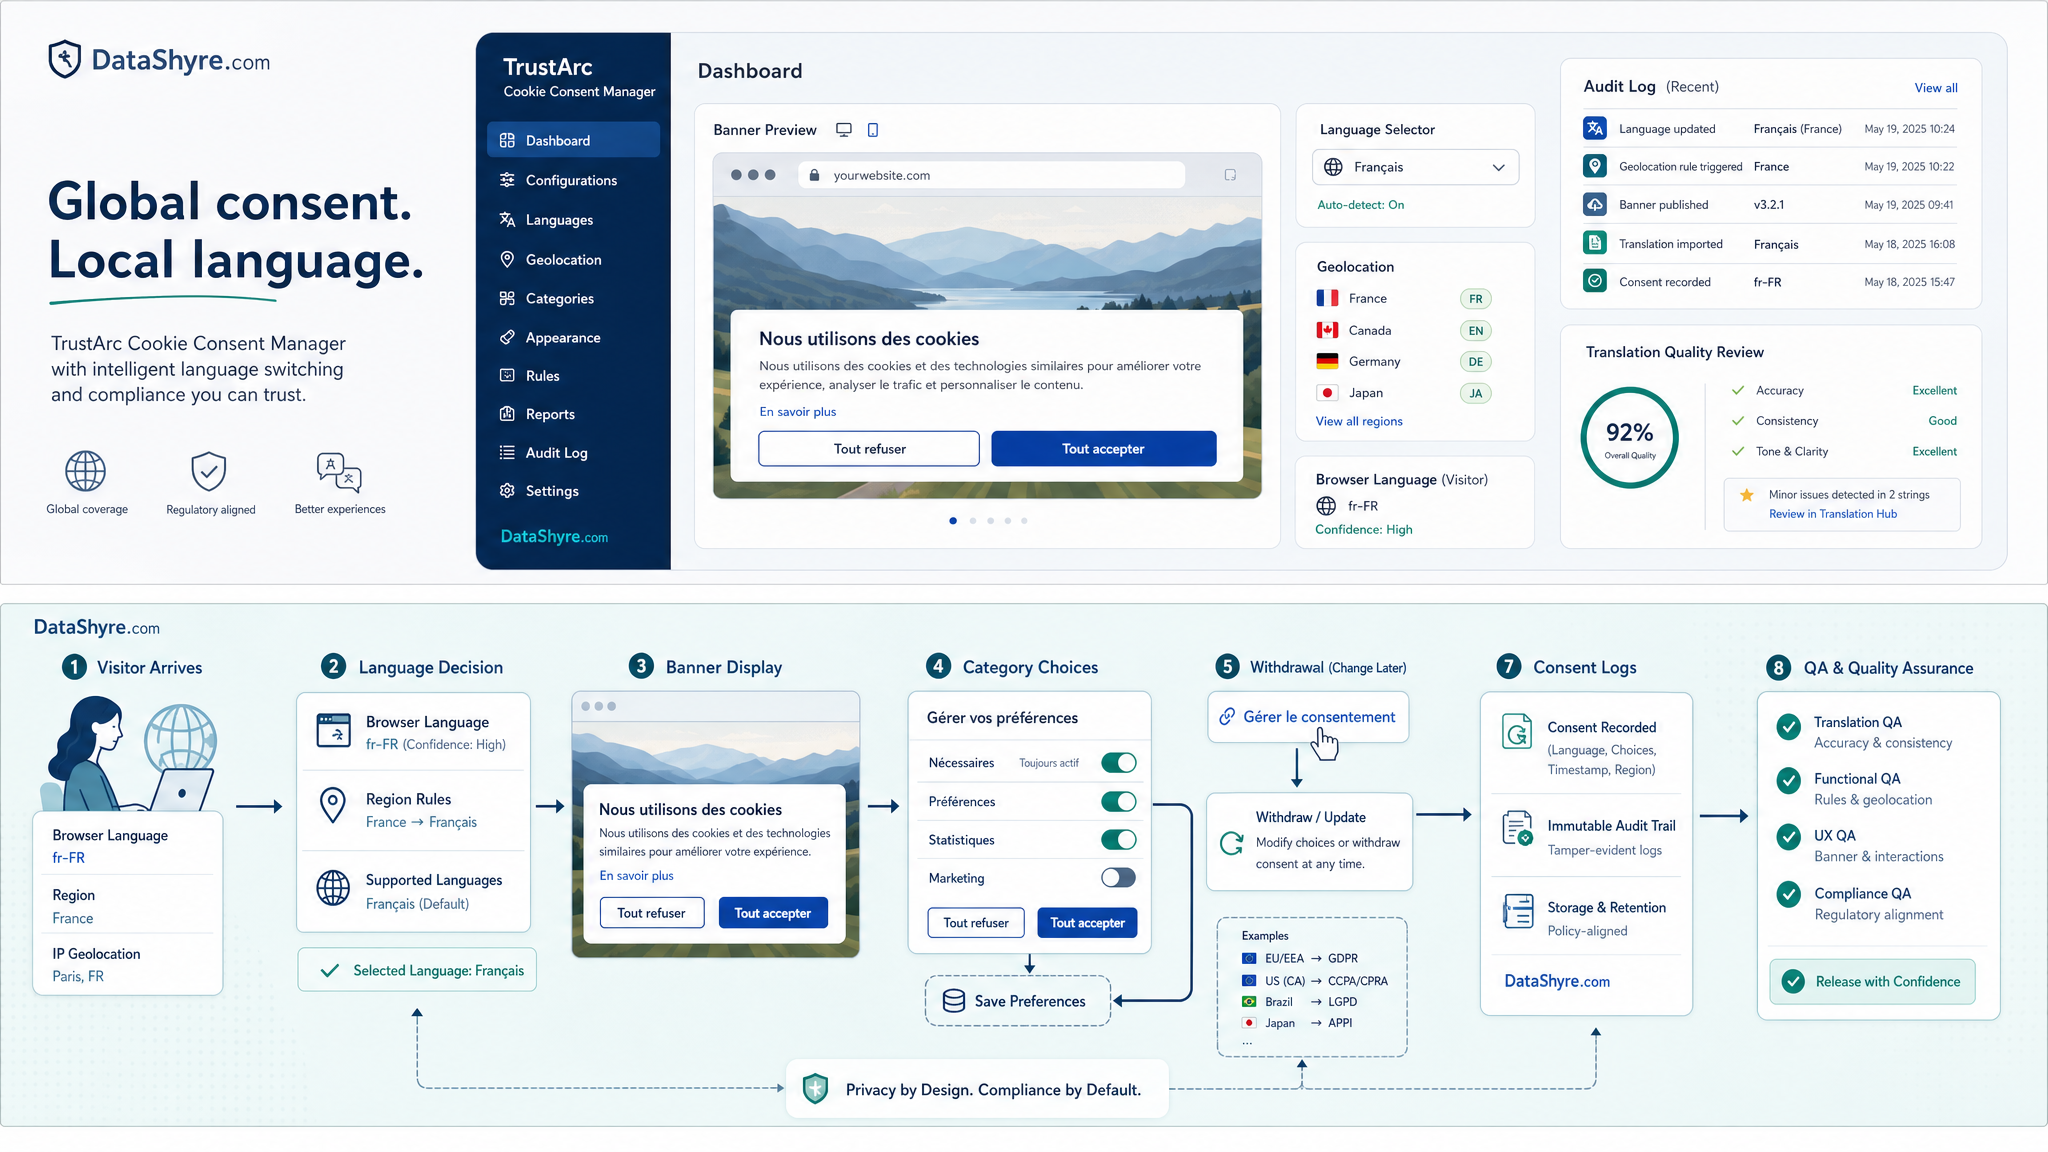The height and width of the screenshot is (1152, 2048).
Task: Click the Regulatory aligned shield icon
Action: point(209,471)
